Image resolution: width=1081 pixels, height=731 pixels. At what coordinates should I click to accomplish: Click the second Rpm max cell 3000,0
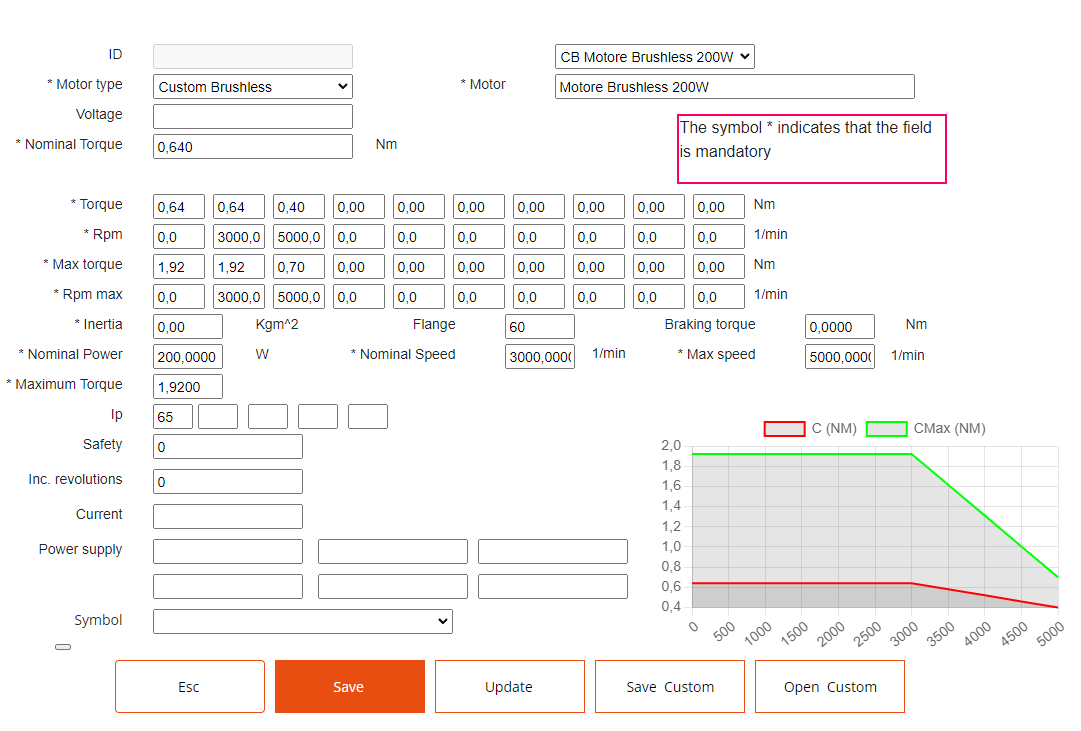pos(239,297)
